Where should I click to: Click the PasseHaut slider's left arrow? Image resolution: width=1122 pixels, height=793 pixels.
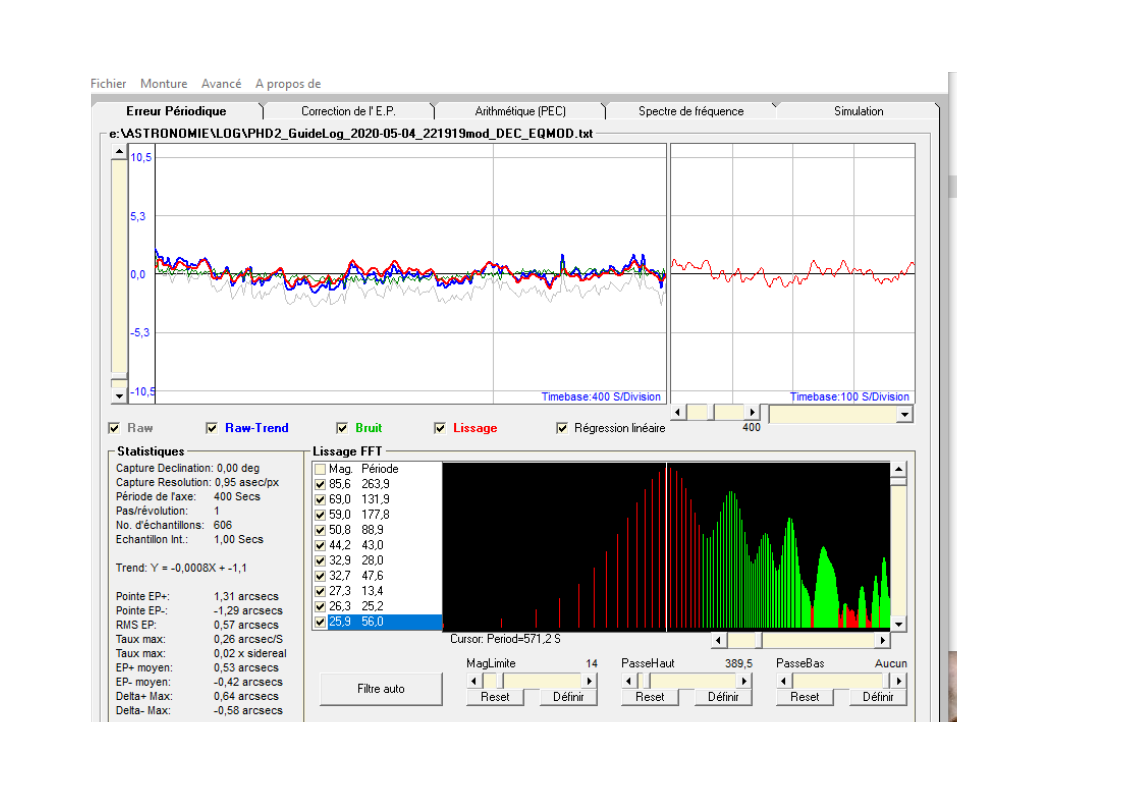click(x=630, y=681)
